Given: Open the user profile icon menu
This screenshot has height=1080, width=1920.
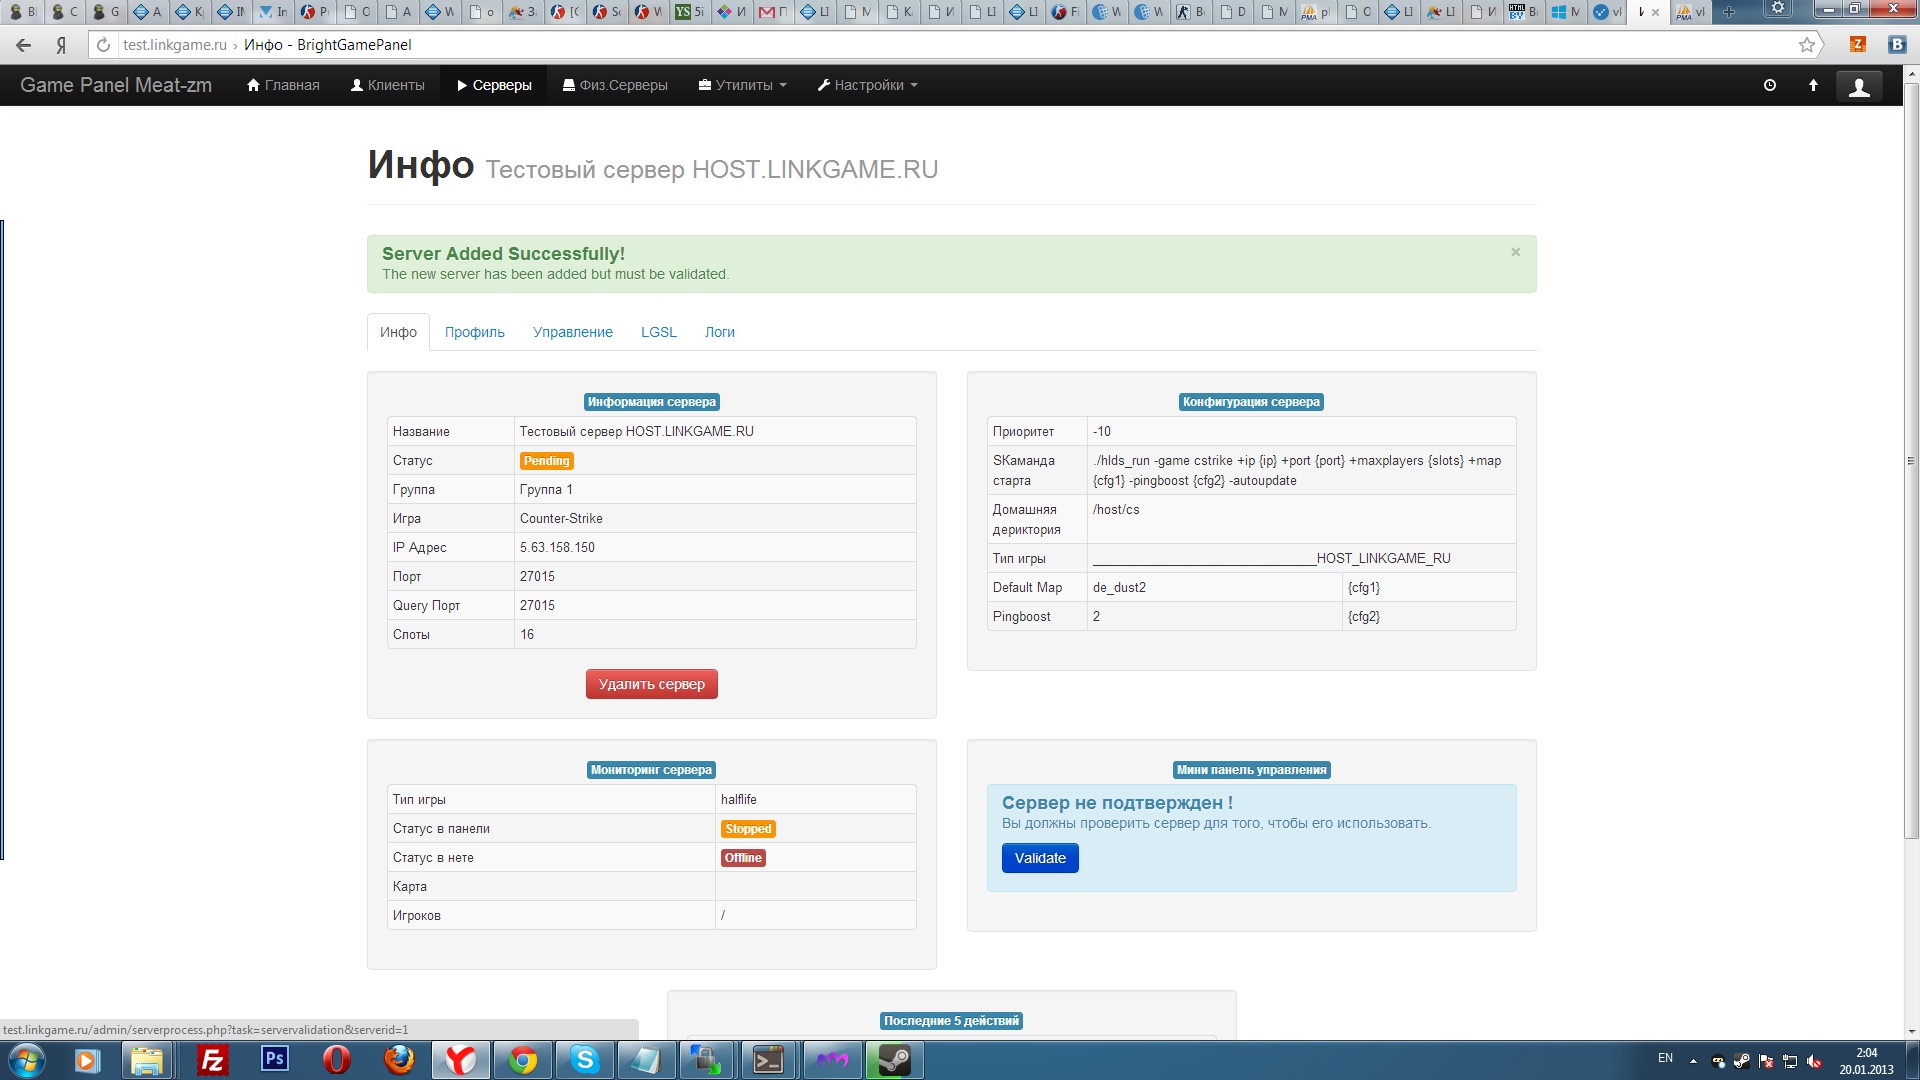Looking at the screenshot, I should click(x=1859, y=87).
